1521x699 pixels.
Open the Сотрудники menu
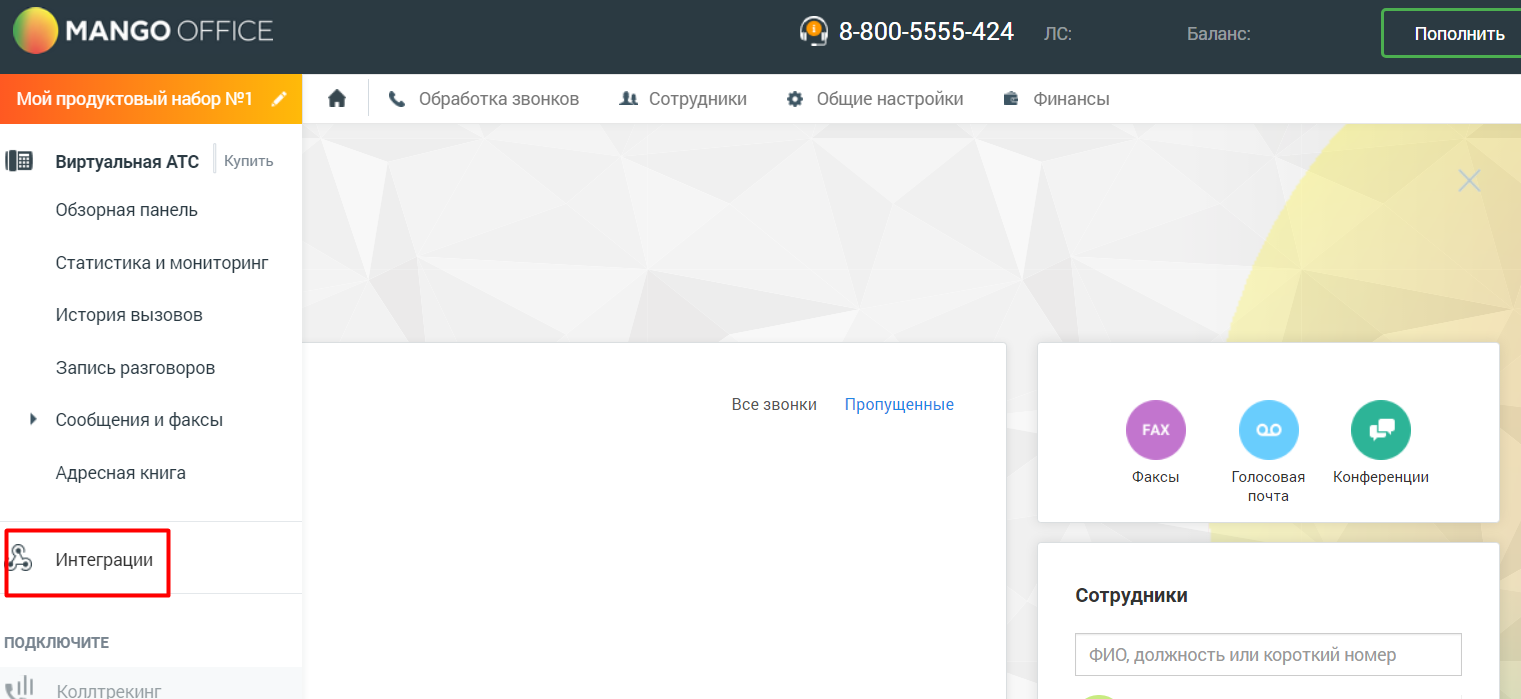click(x=683, y=99)
